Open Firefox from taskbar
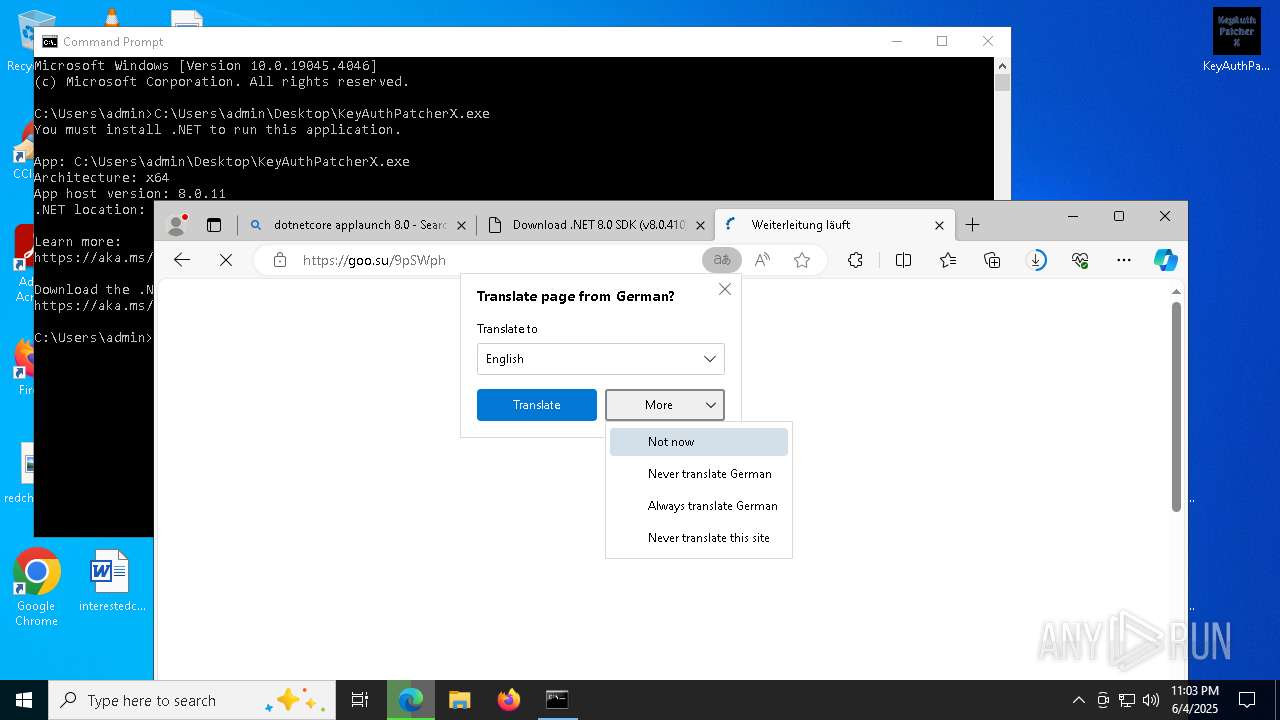The image size is (1280, 720). [509, 700]
